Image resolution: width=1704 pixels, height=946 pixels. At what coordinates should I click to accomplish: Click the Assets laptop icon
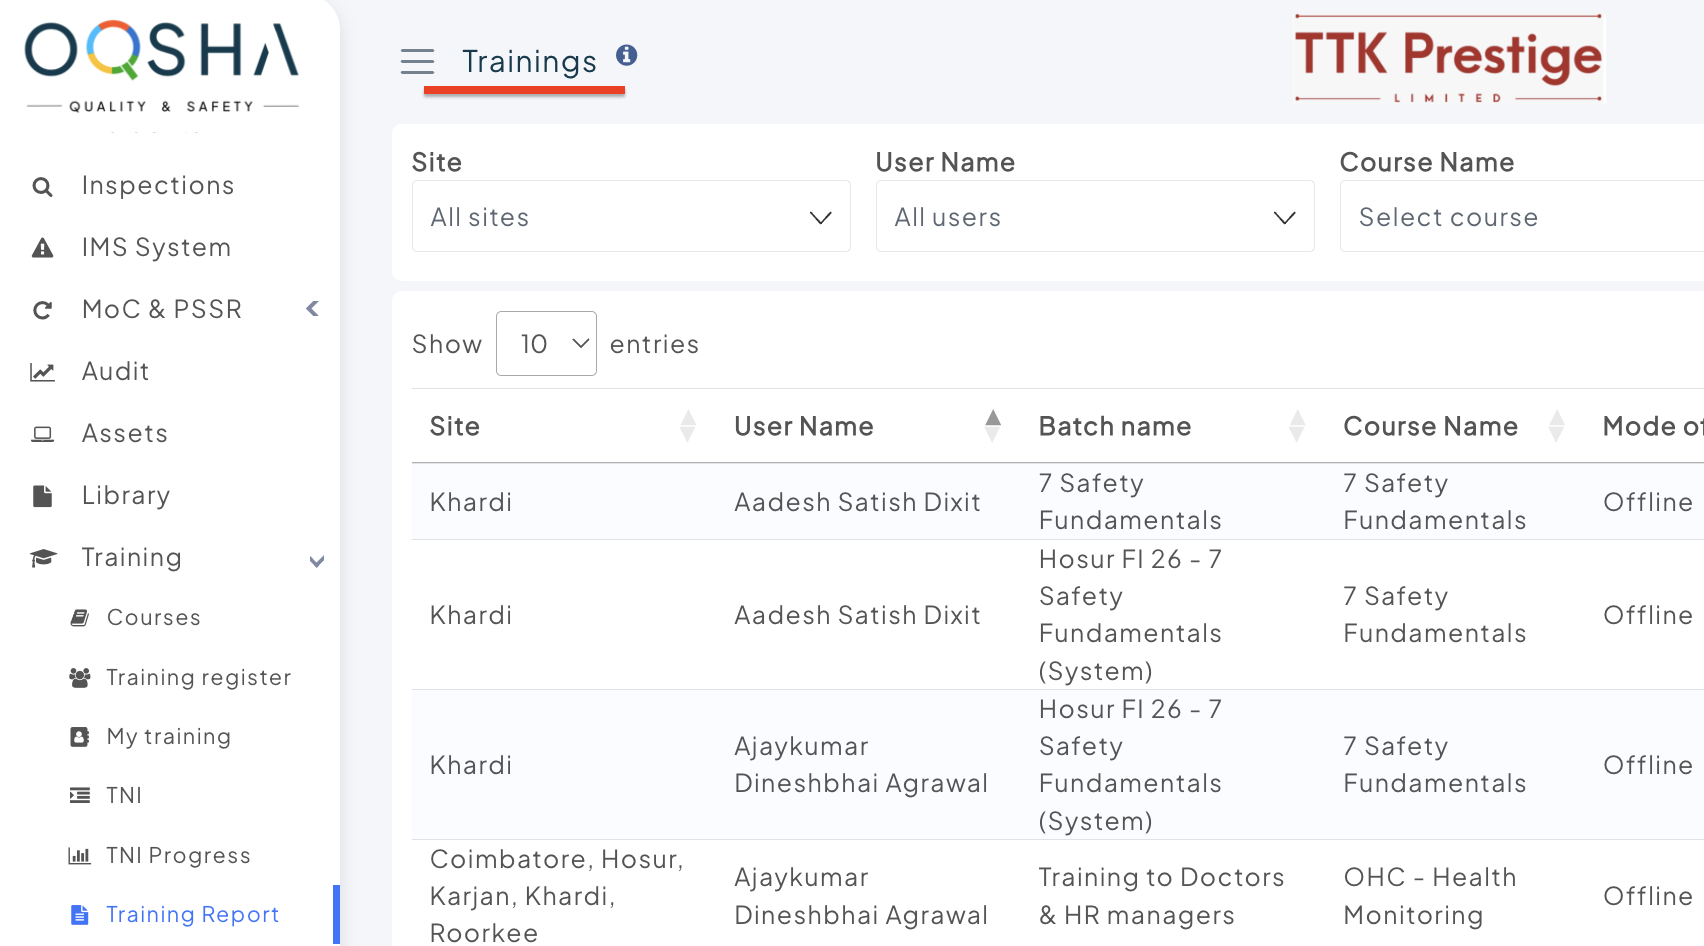coord(42,434)
